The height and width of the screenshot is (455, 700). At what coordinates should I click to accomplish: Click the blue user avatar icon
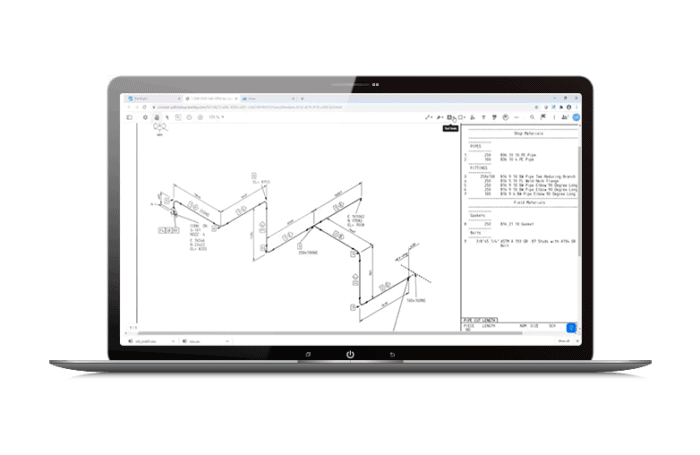[575, 117]
